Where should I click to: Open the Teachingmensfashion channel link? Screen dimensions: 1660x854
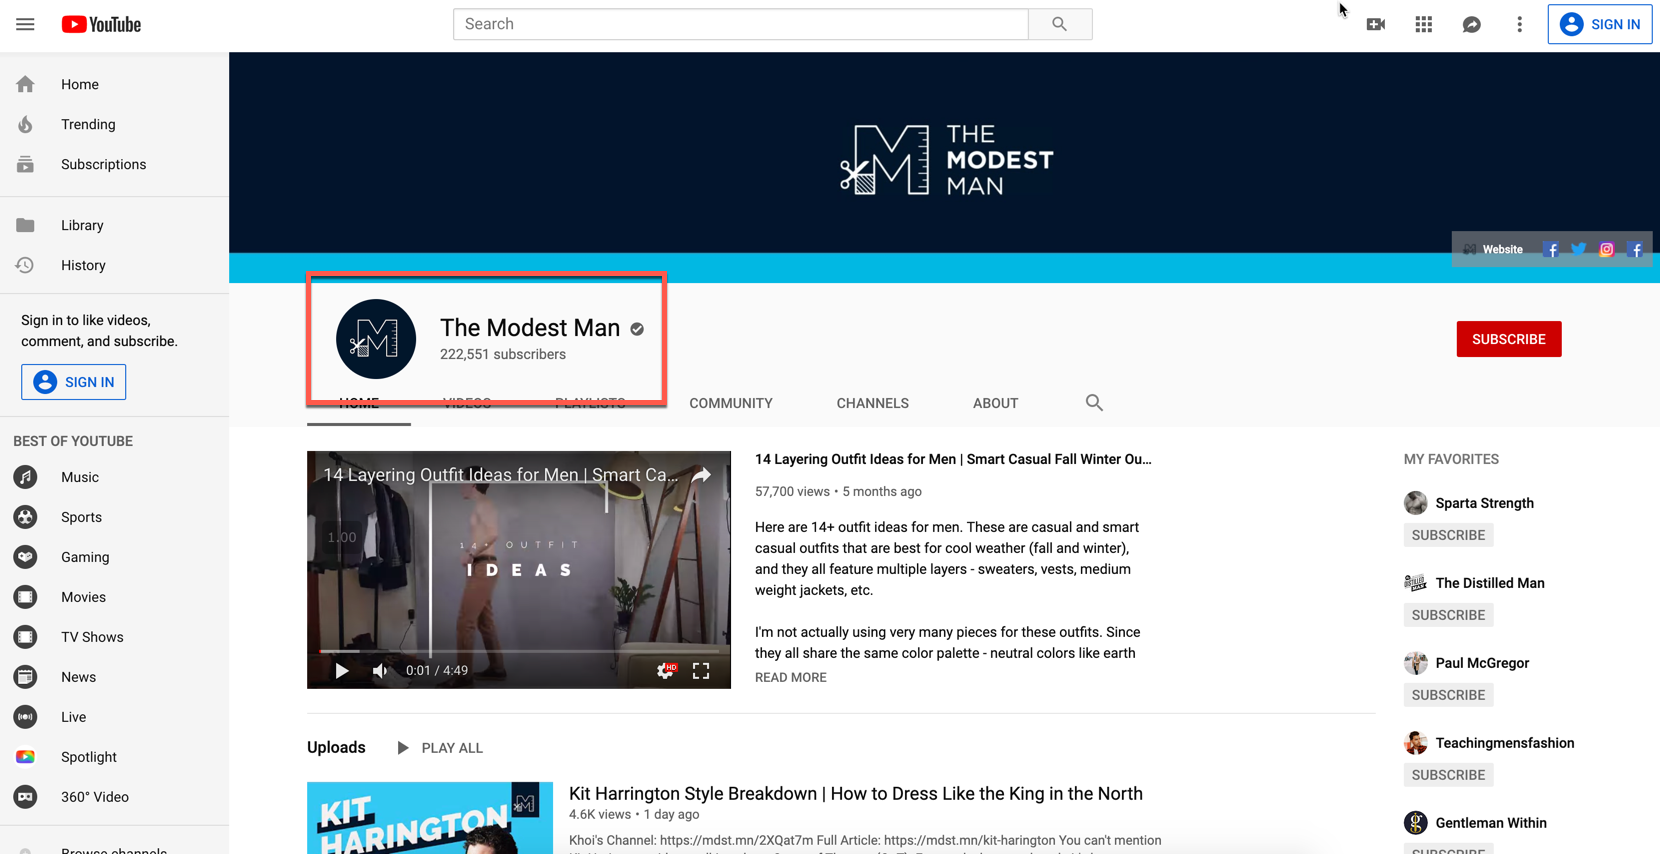click(x=1505, y=743)
